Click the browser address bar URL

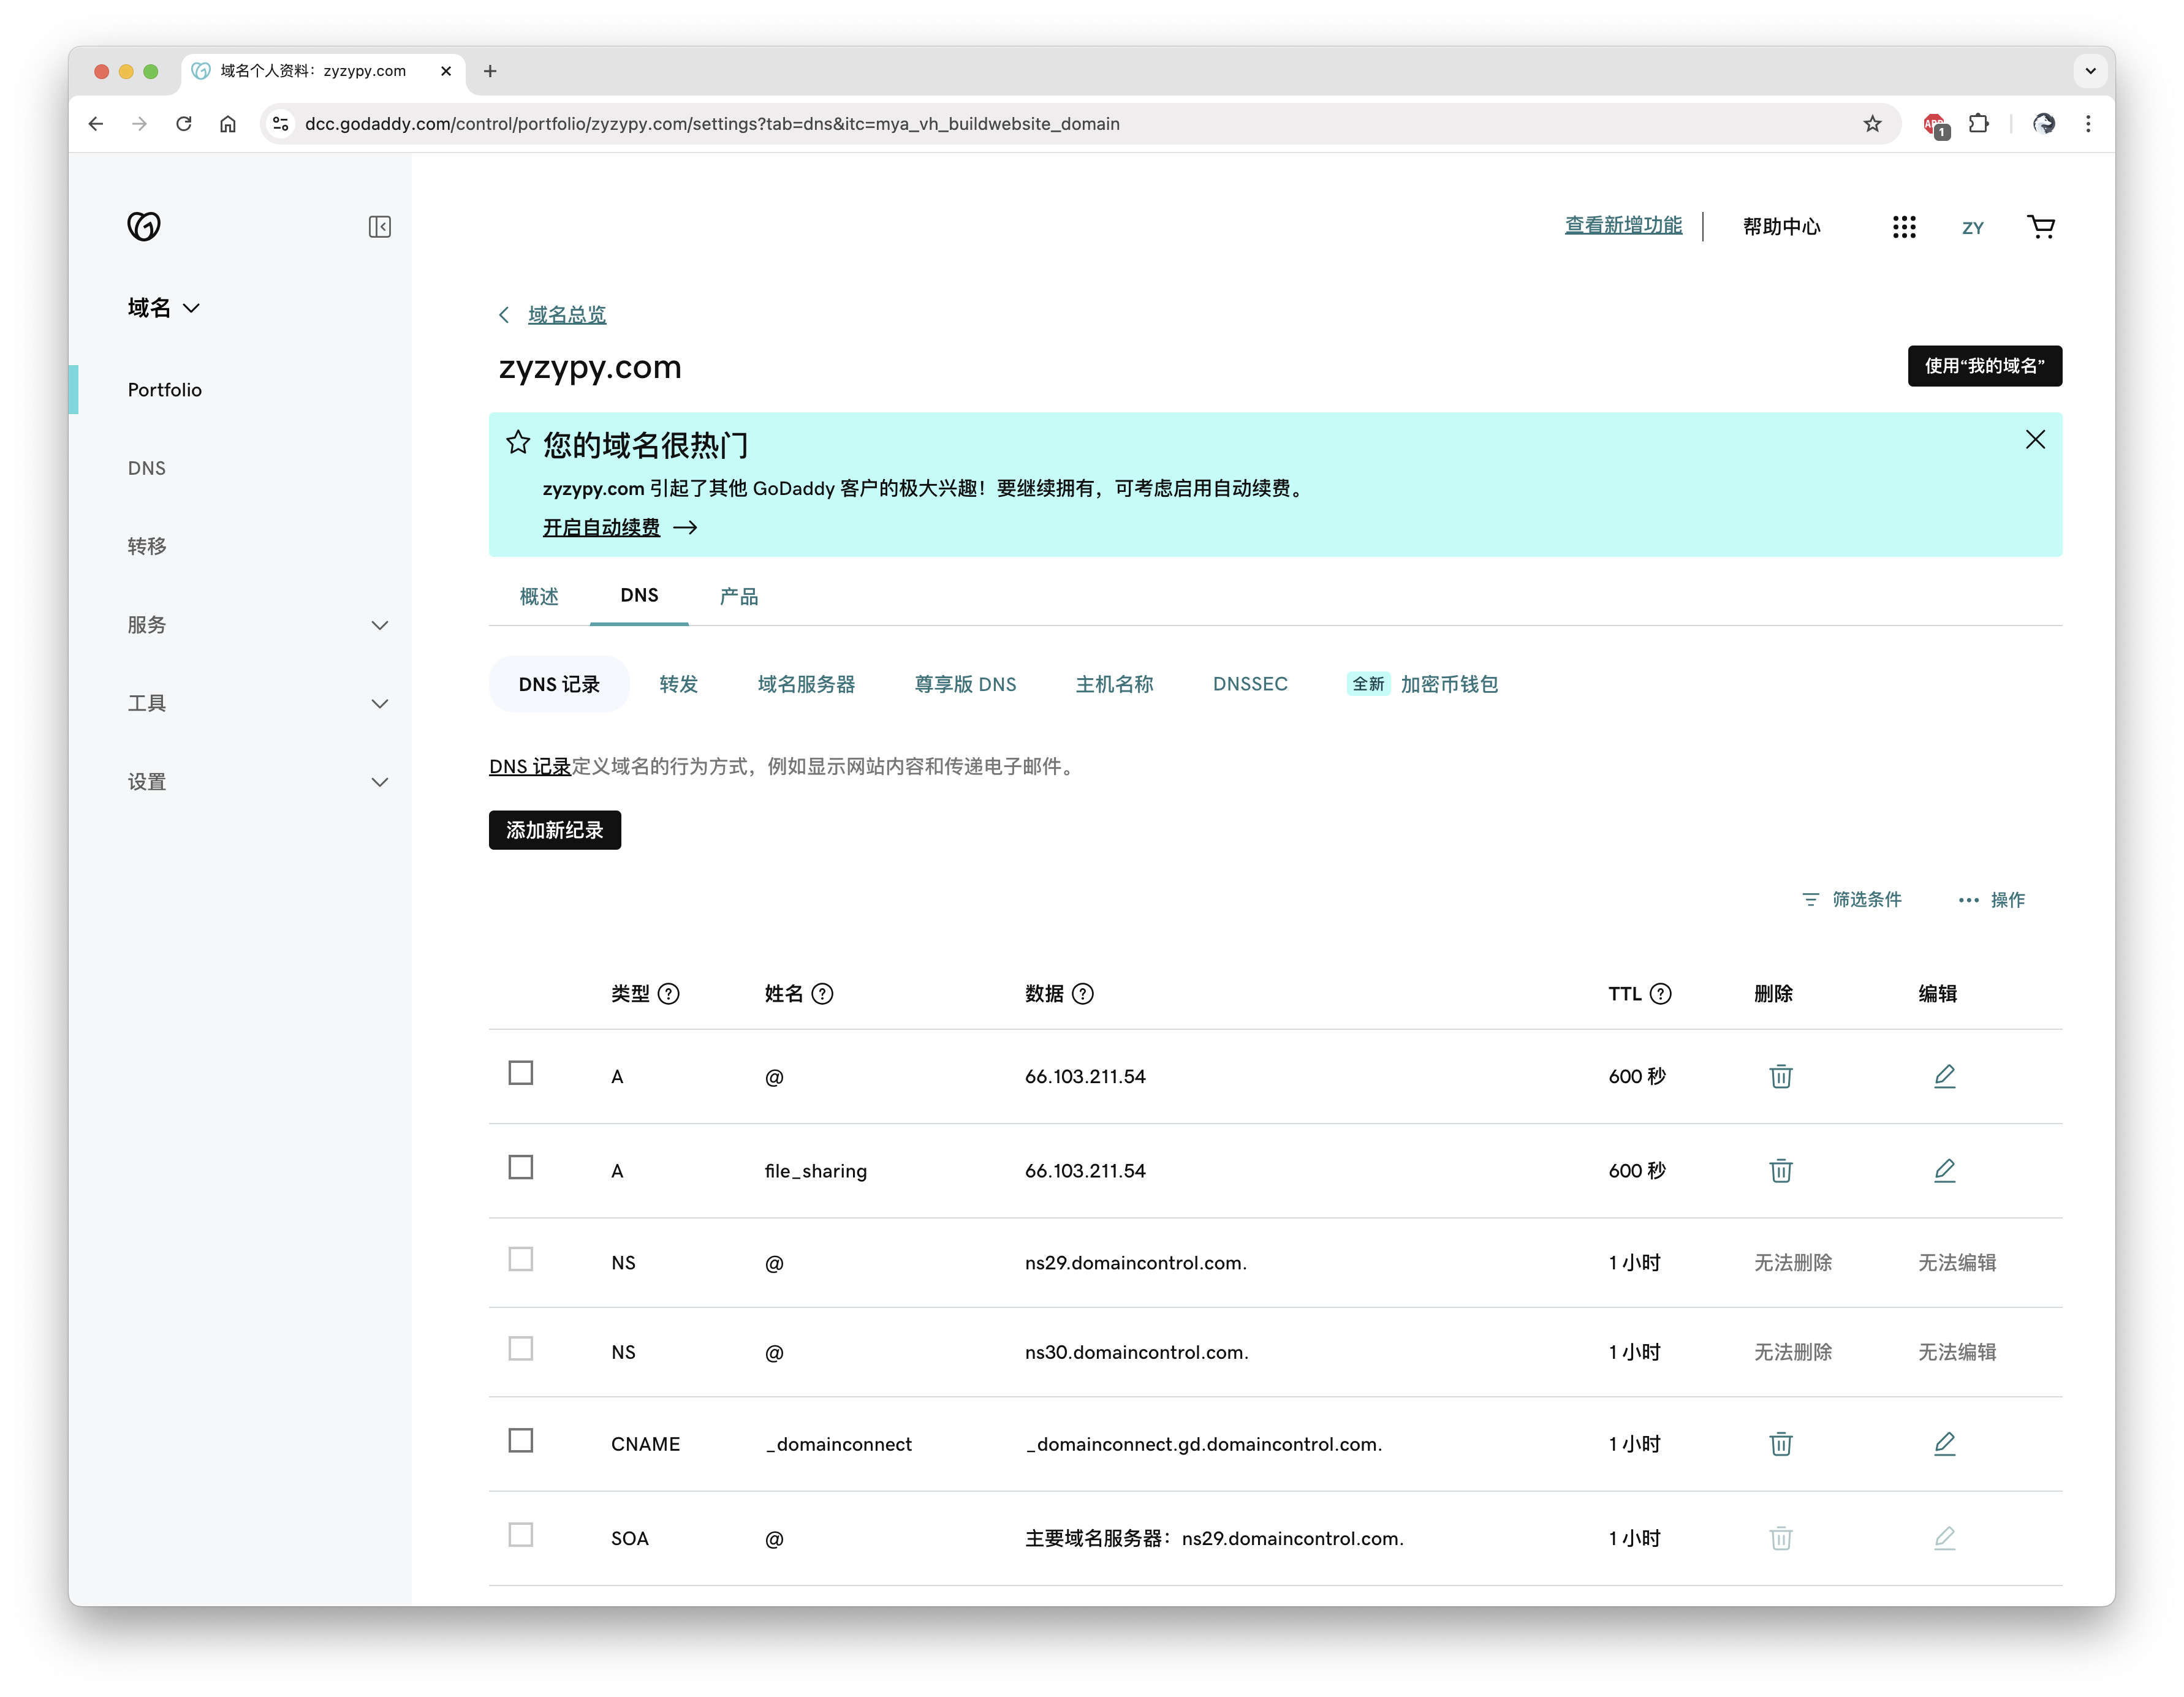(711, 124)
